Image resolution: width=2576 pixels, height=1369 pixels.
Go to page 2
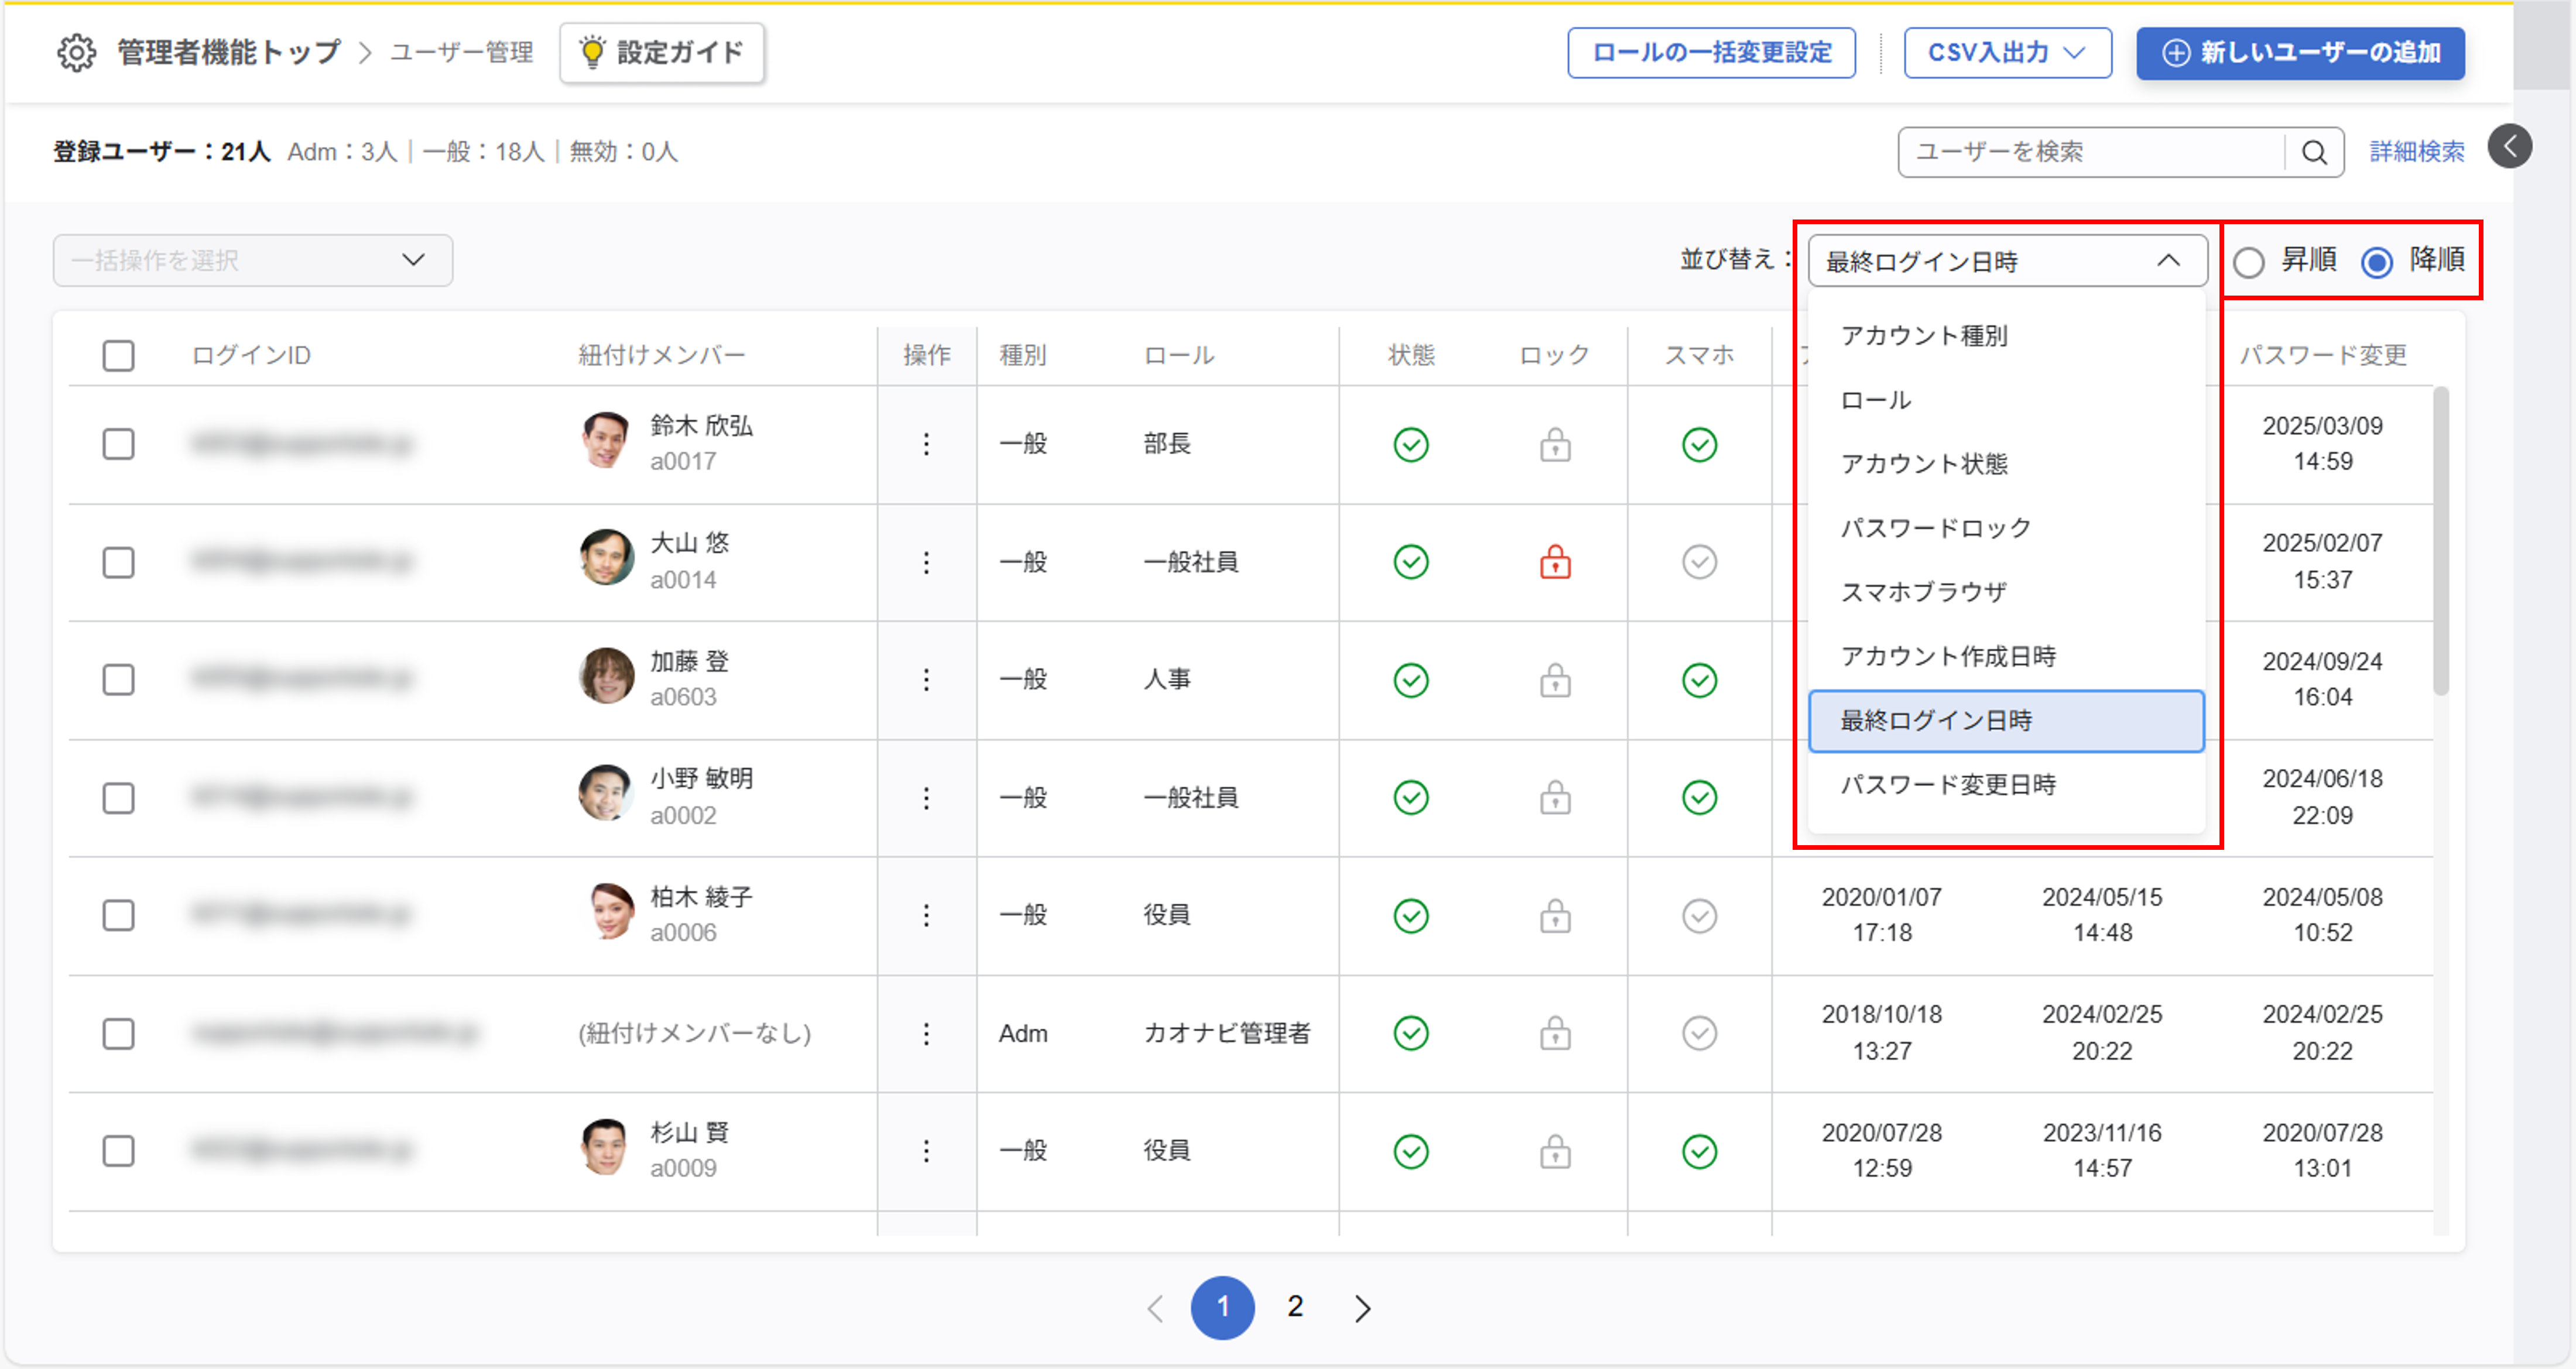(1295, 1307)
